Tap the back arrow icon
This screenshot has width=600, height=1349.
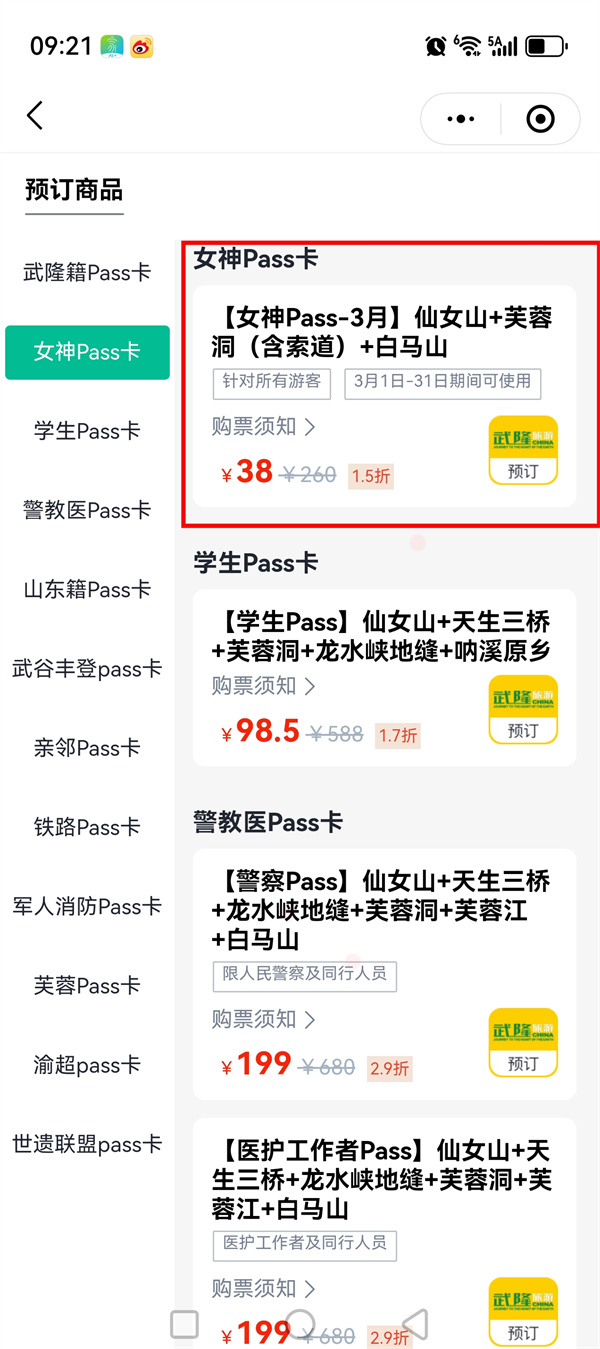(x=35, y=116)
